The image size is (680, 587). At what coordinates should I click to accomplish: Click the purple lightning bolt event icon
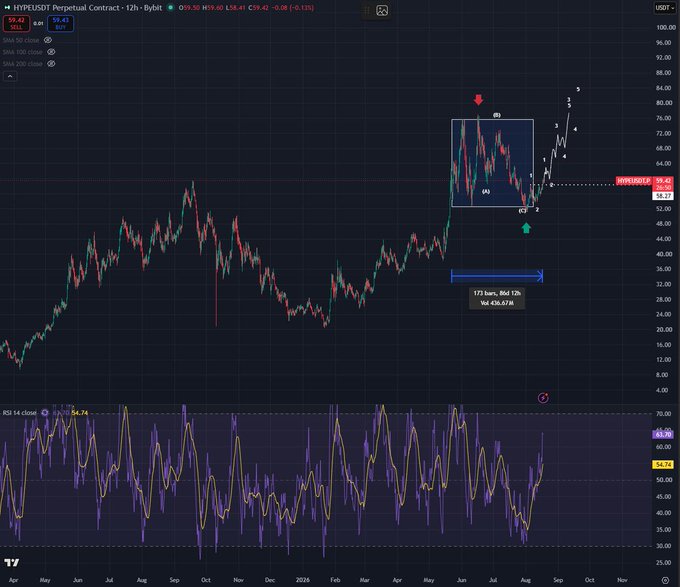coord(543,398)
